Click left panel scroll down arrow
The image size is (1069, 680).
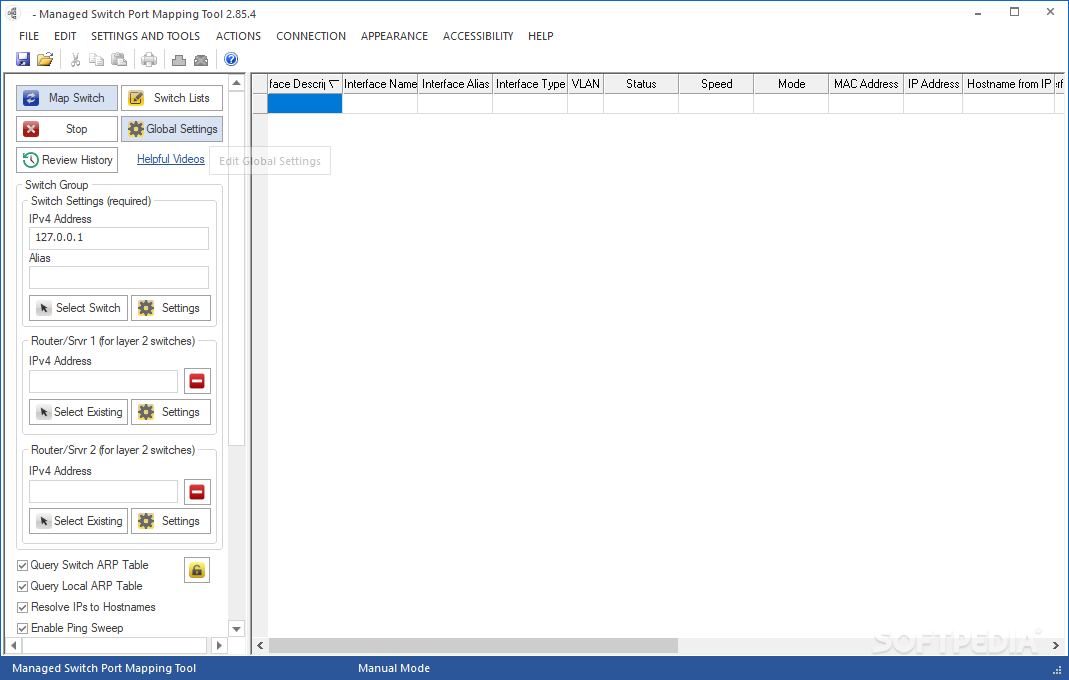pos(237,629)
